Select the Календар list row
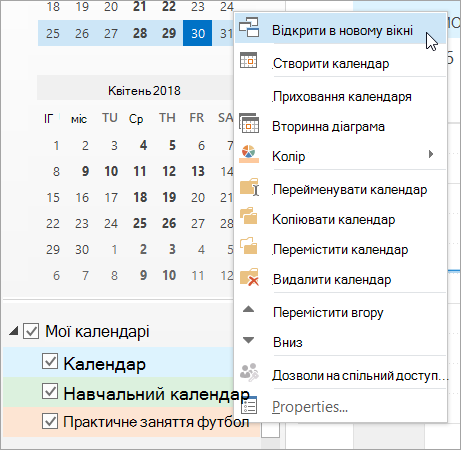The height and width of the screenshot is (450, 461). click(118, 362)
